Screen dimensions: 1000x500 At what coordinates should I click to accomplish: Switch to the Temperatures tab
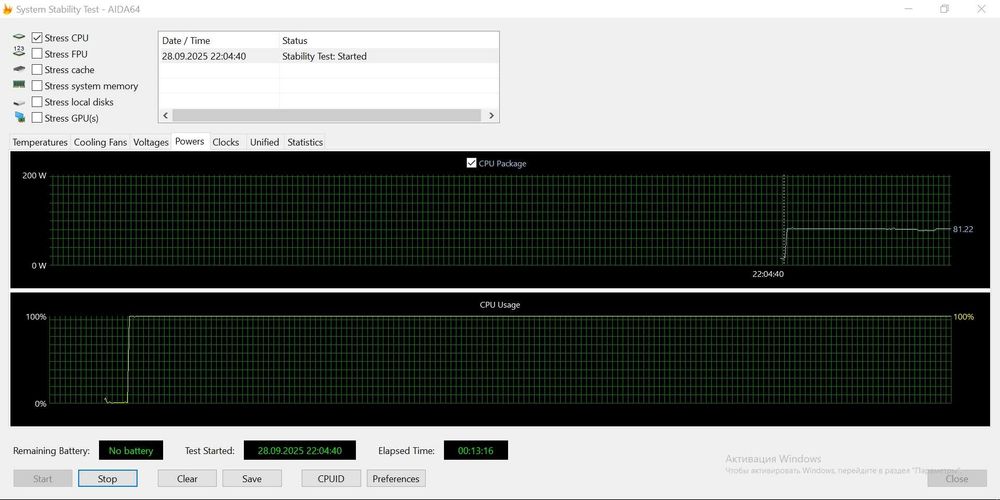point(40,142)
